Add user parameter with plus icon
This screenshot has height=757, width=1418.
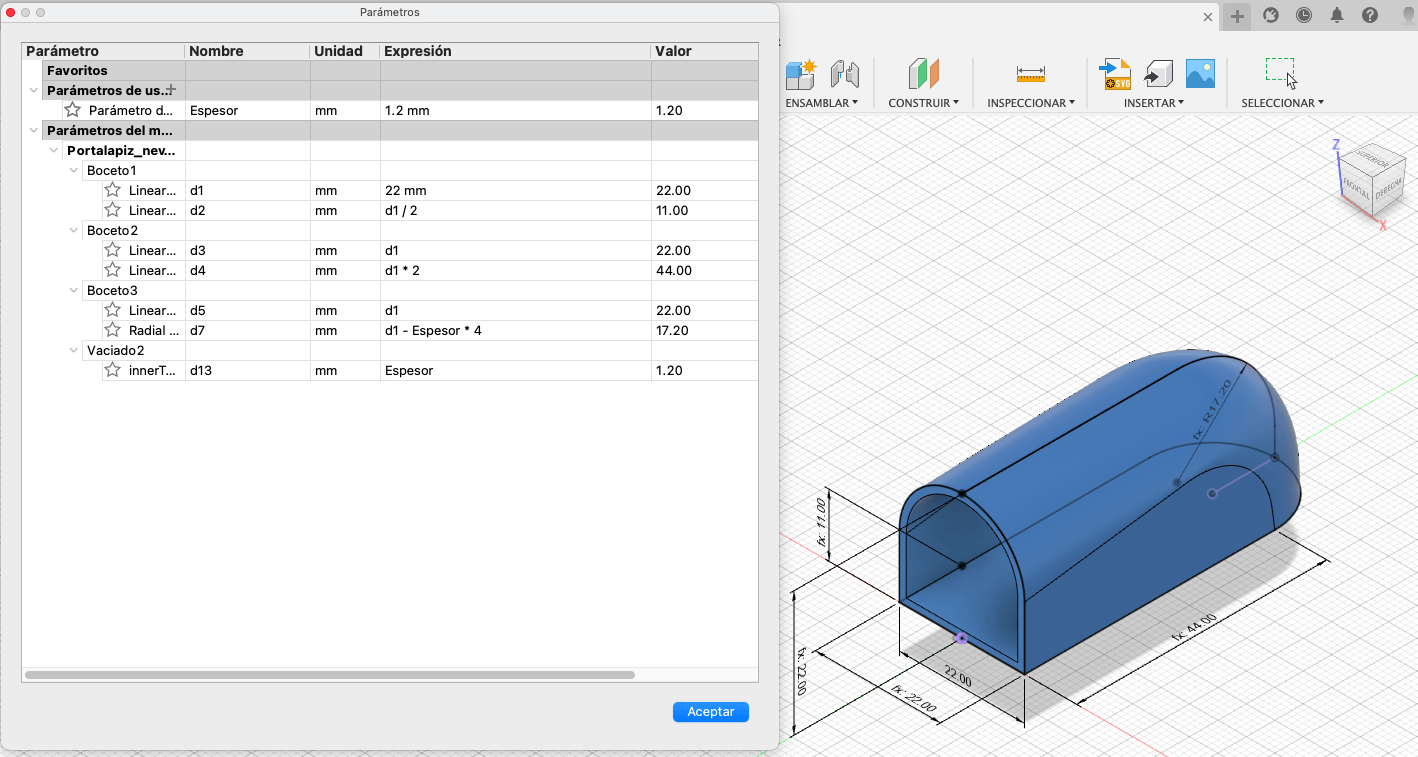(x=171, y=90)
